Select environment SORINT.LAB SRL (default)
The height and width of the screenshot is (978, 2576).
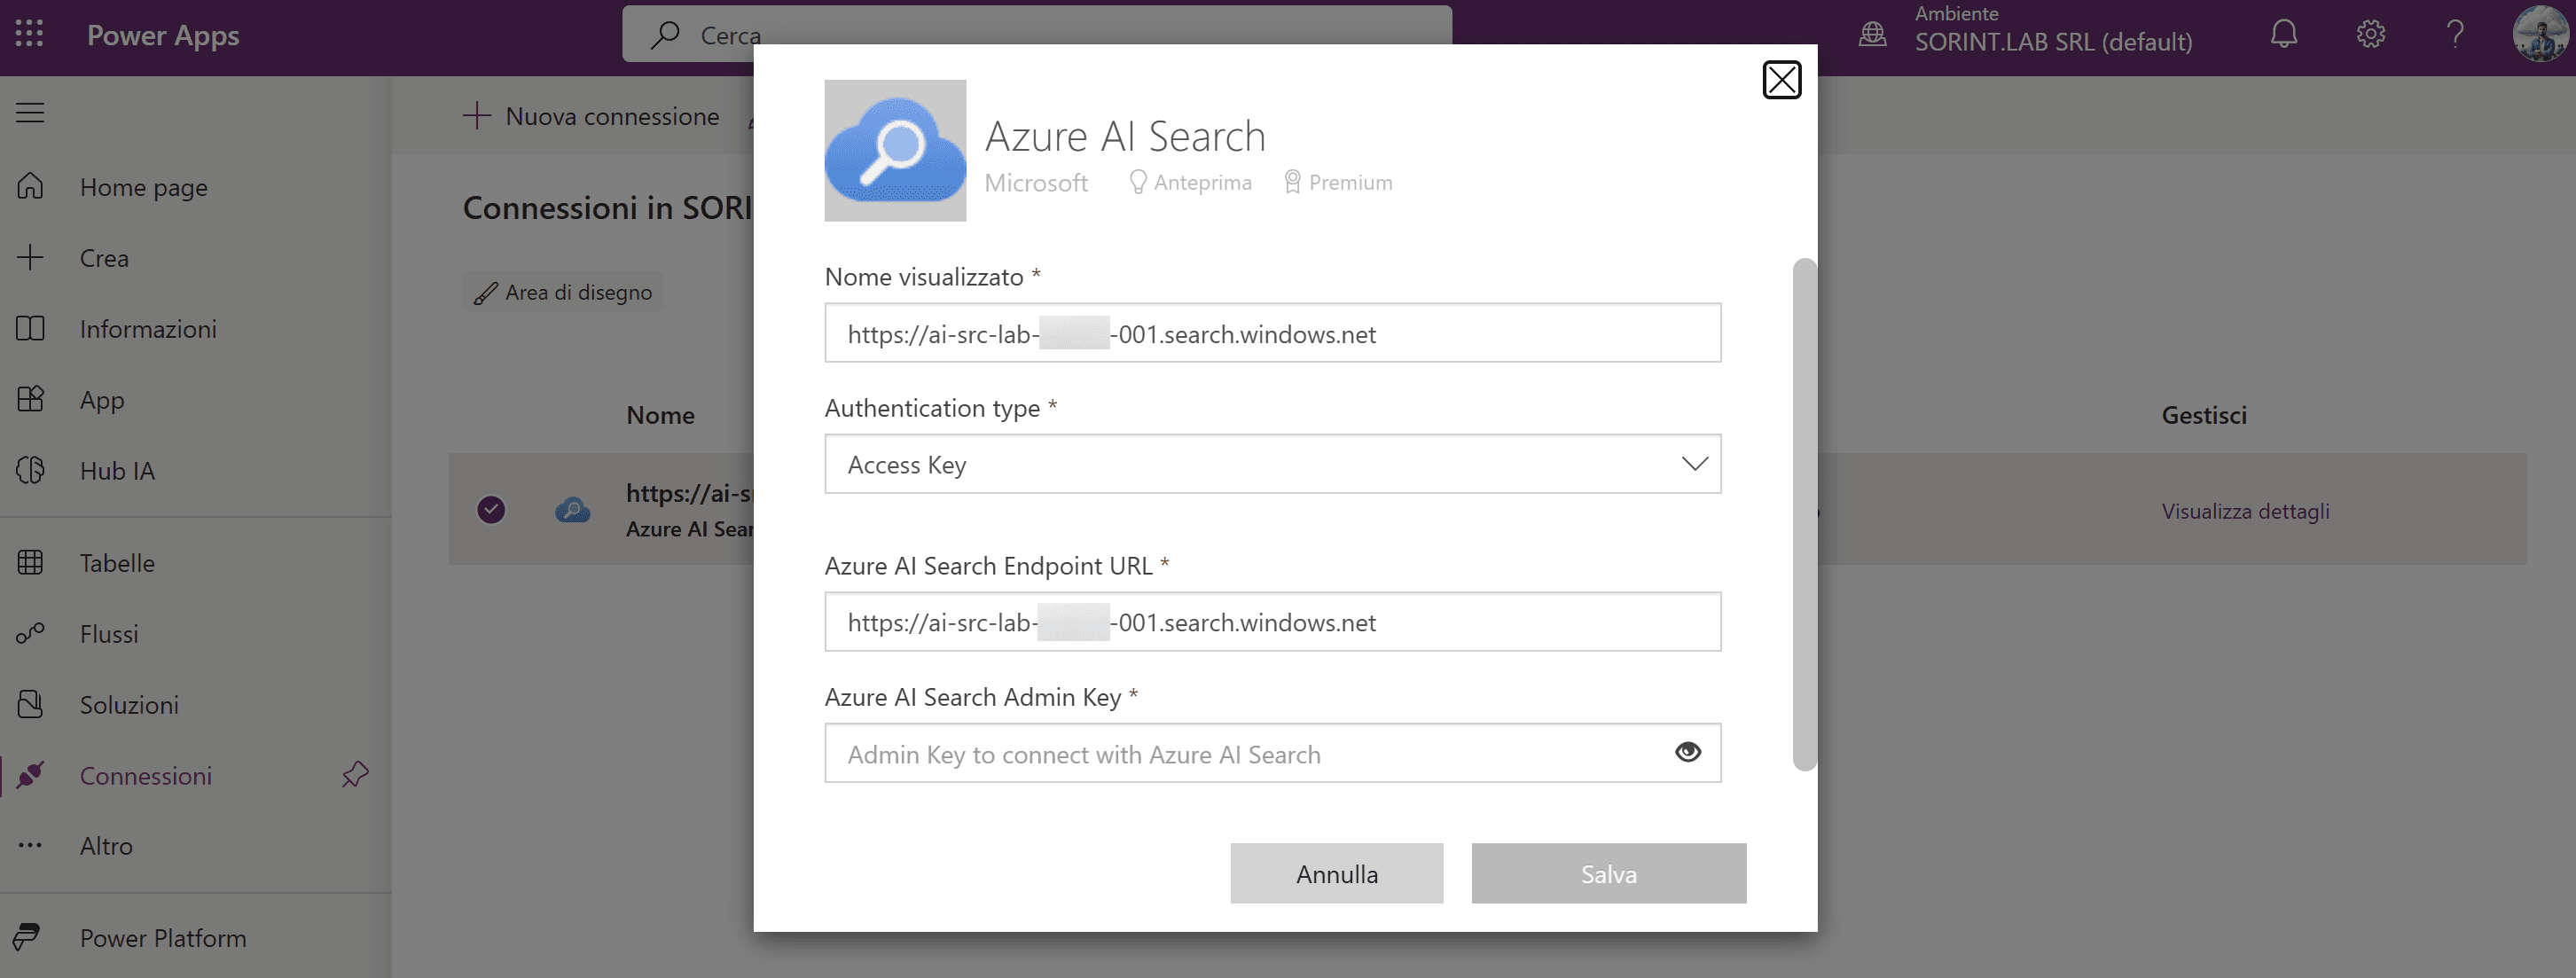pos(2053,42)
